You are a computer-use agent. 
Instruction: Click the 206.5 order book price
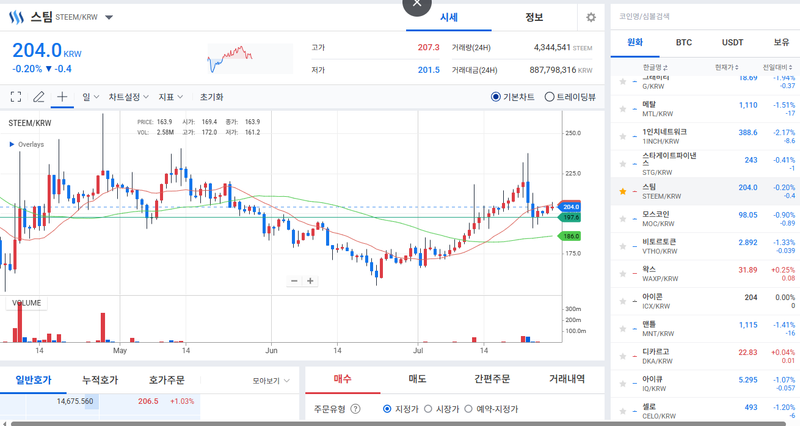click(x=148, y=402)
